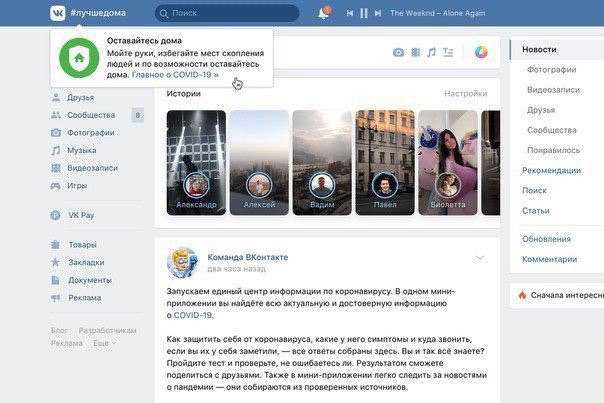This screenshot has height=403, width=604.
Task: Skip to previous track
Action: [x=350, y=13]
